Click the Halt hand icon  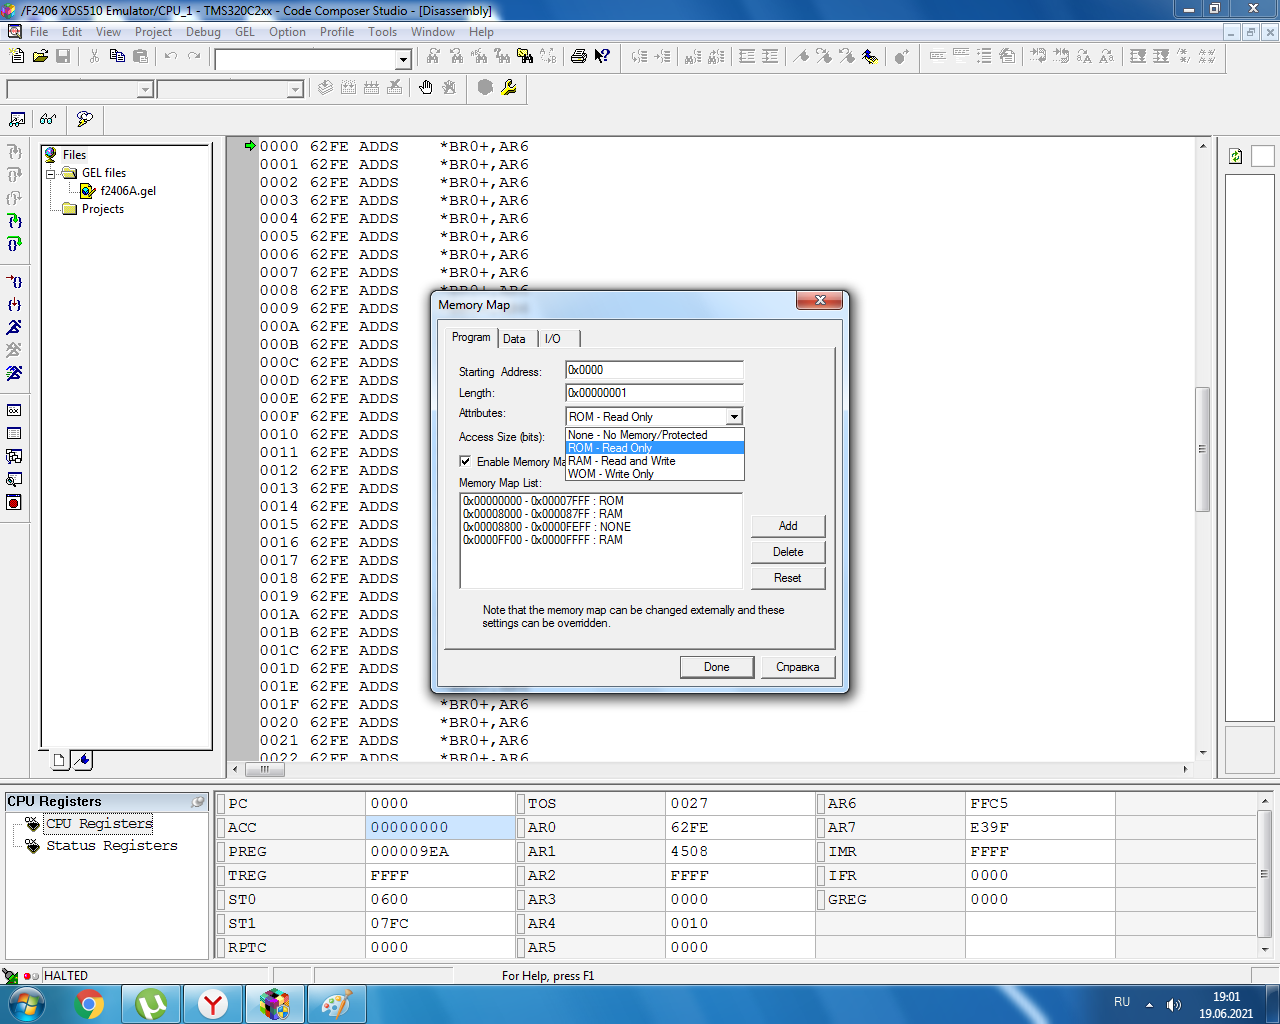coord(426,88)
